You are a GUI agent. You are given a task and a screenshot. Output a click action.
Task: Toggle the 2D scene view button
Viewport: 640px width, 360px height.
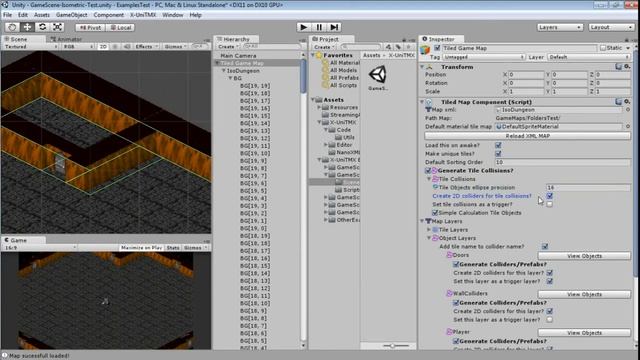(103, 47)
